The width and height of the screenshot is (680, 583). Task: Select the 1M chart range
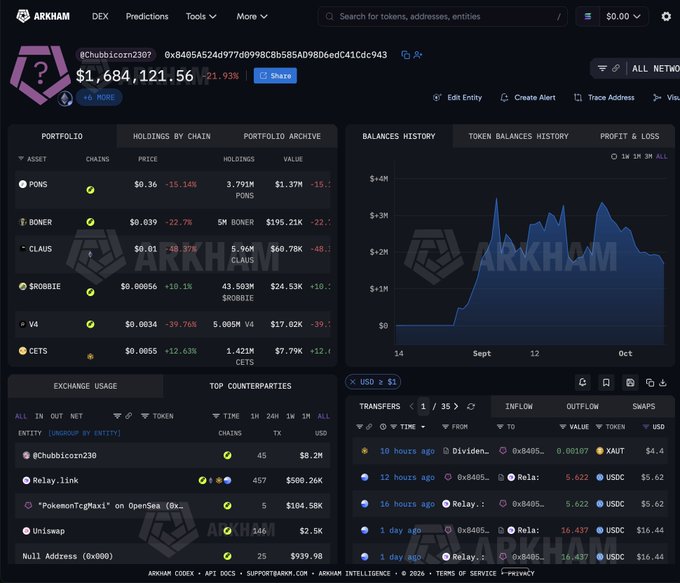coord(637,157)
